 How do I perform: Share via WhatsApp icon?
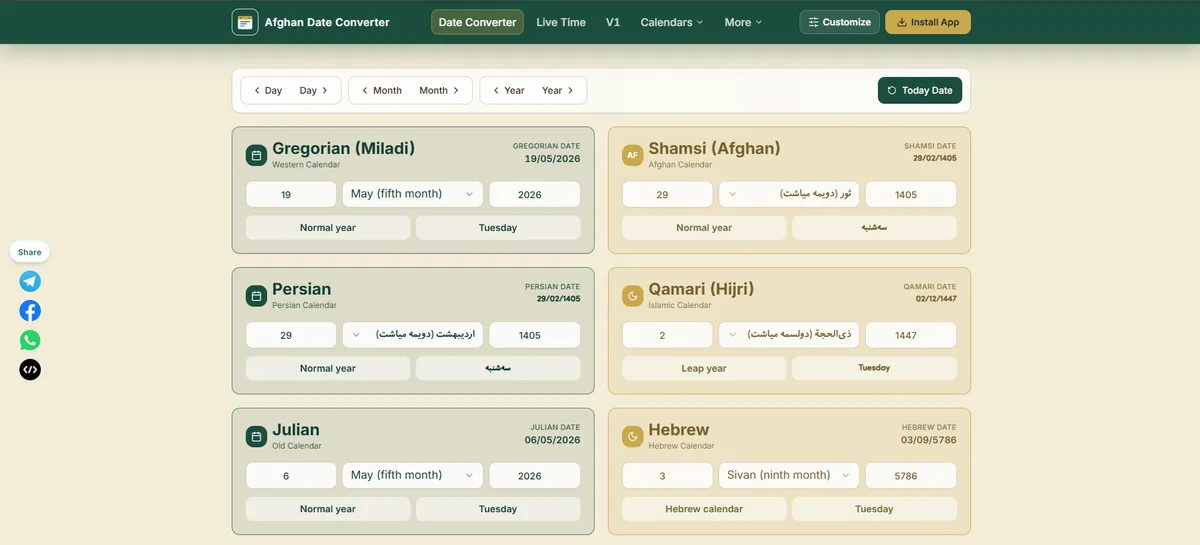pos(30,340)
